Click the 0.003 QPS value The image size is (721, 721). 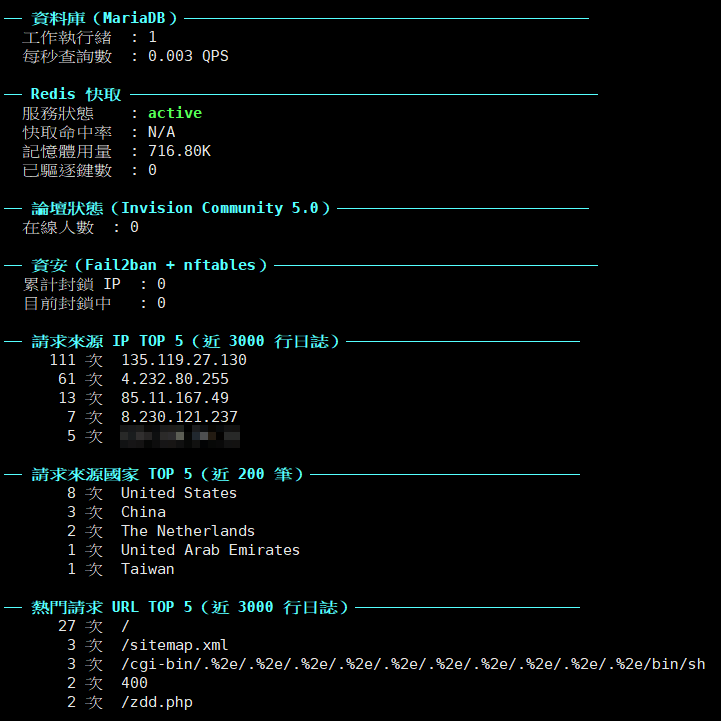188,56
